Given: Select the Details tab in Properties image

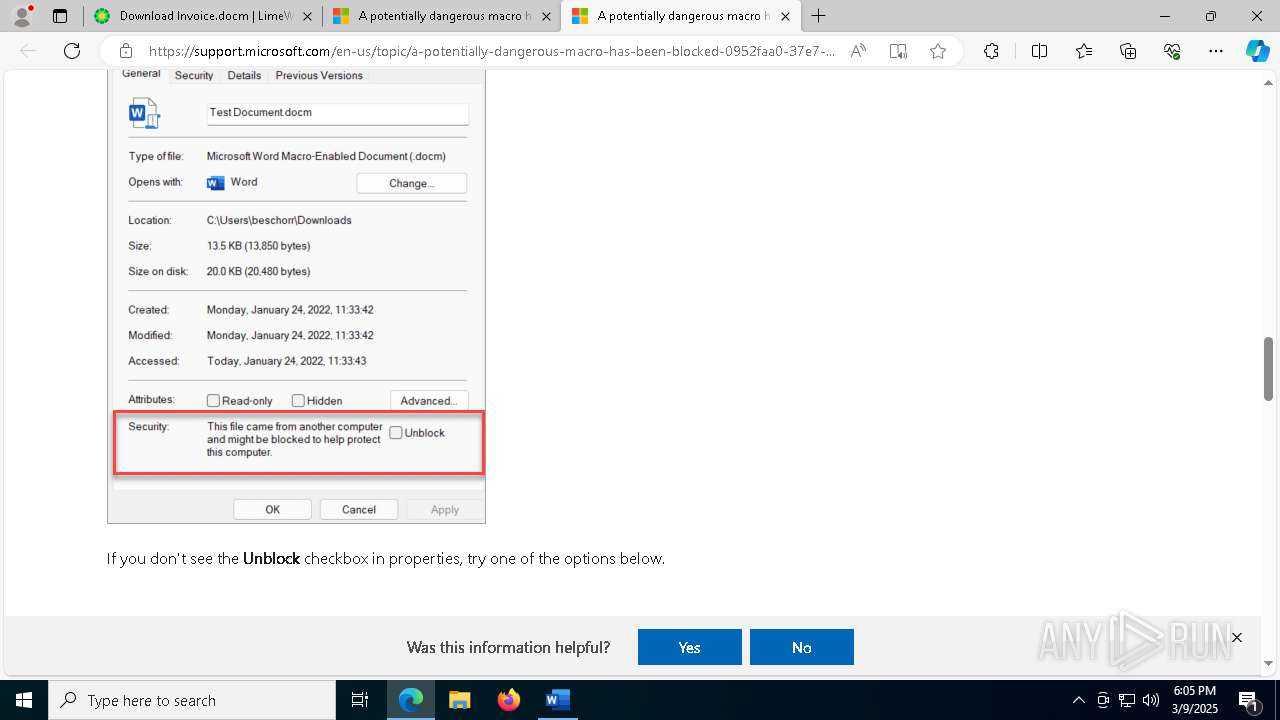Looking at the screenshot, I should 244,75.
